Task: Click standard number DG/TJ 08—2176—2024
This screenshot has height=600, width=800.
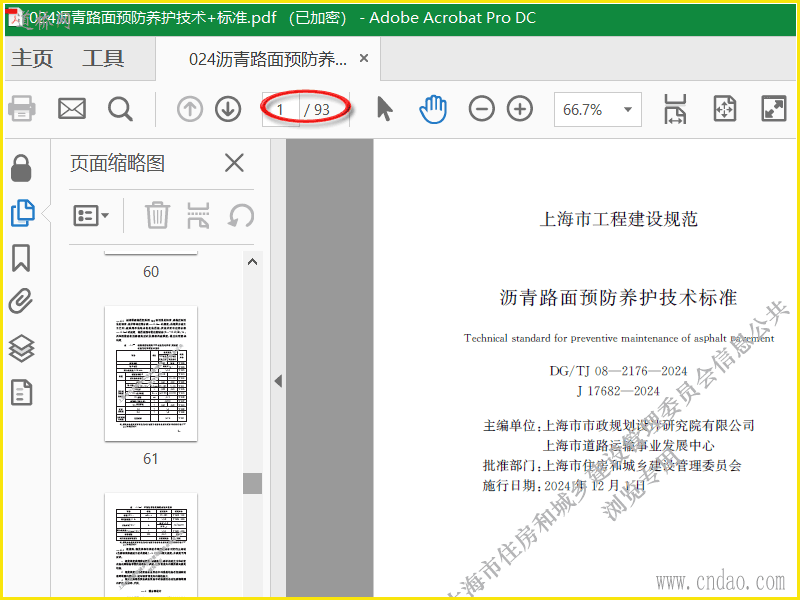Action: (618, 371)
